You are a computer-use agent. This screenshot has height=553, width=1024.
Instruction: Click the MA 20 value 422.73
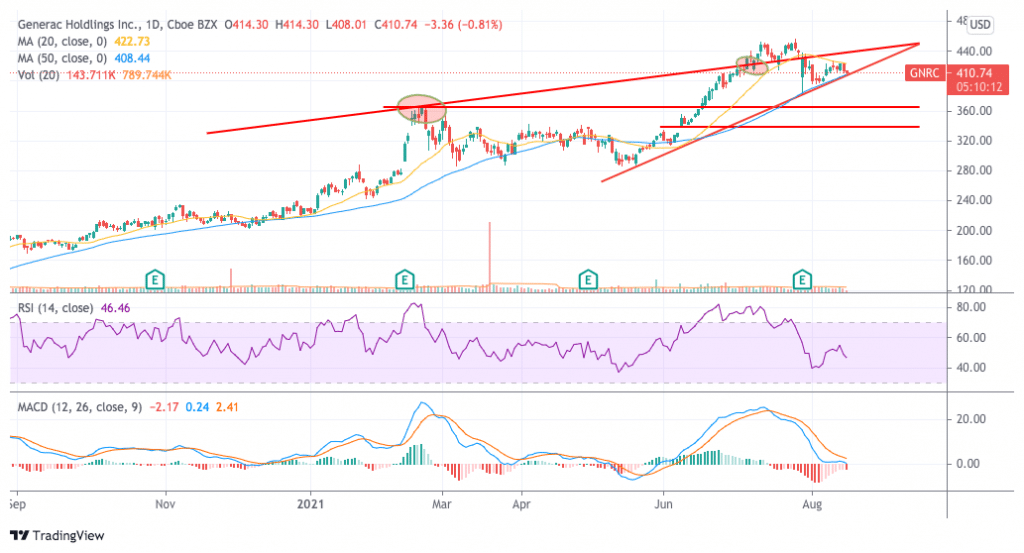tap(132, 41)
